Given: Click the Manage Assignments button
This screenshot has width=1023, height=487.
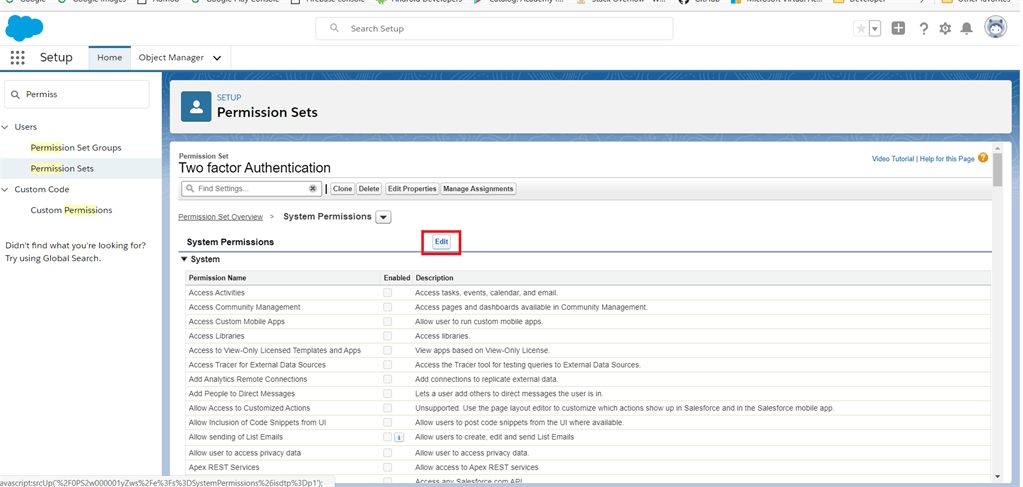Looking at the screenshot, I should (478, 189).
